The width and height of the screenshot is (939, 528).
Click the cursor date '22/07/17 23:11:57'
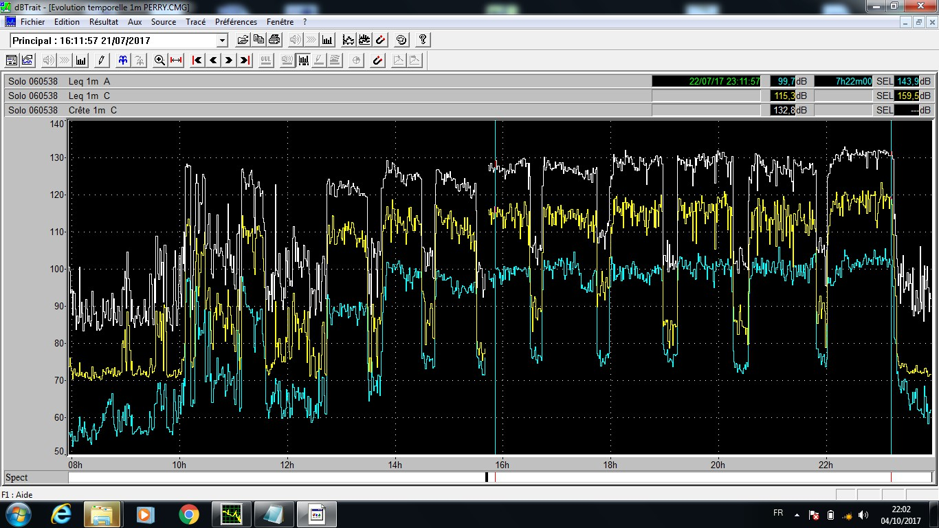[x=706, y=81]
